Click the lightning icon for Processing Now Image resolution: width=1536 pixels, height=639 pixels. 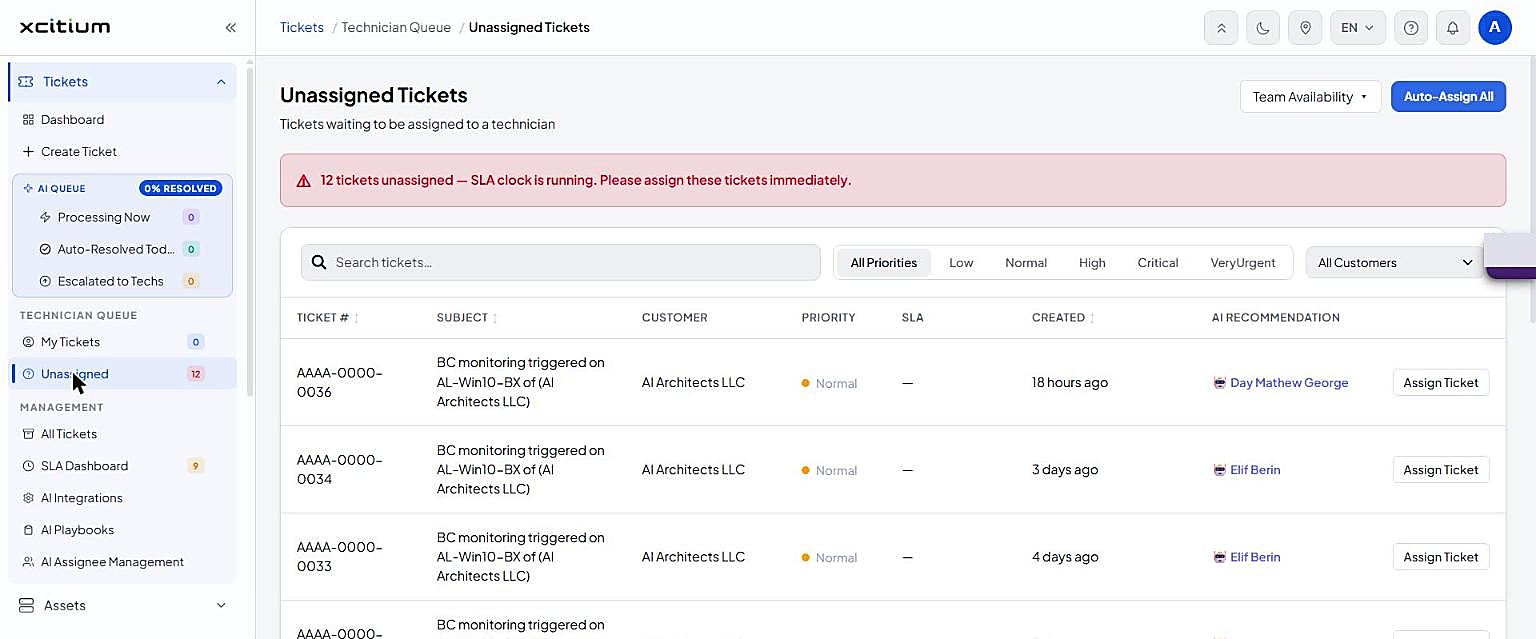tap(45, 217)
